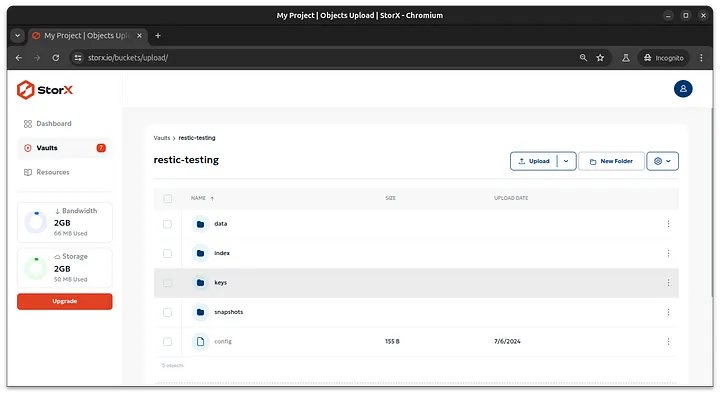Click the snapshots folder icon

point(200,312)
